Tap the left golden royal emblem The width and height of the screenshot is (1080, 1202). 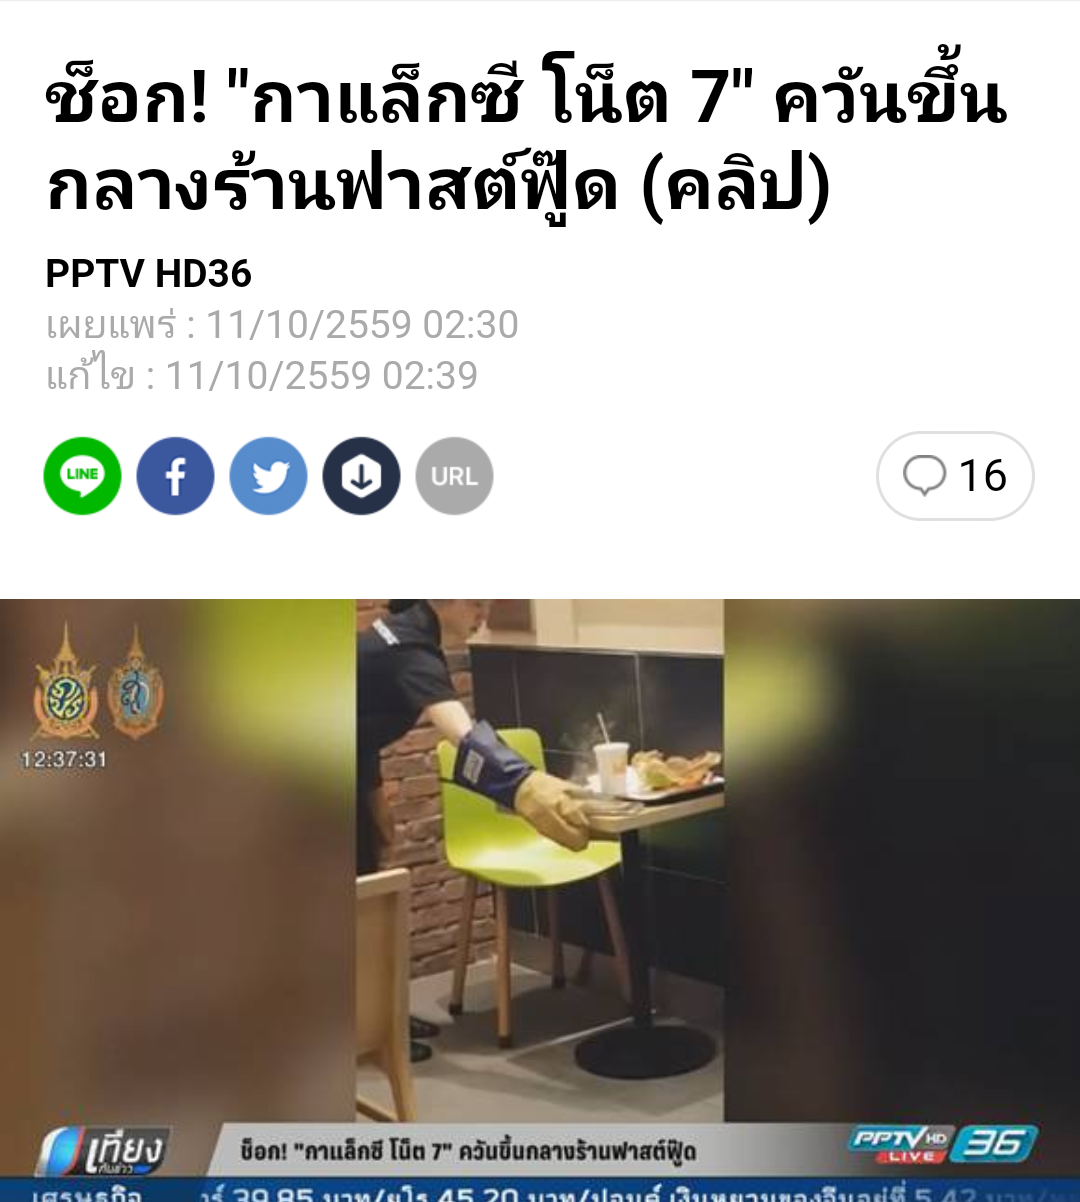(x=65, y=682)
